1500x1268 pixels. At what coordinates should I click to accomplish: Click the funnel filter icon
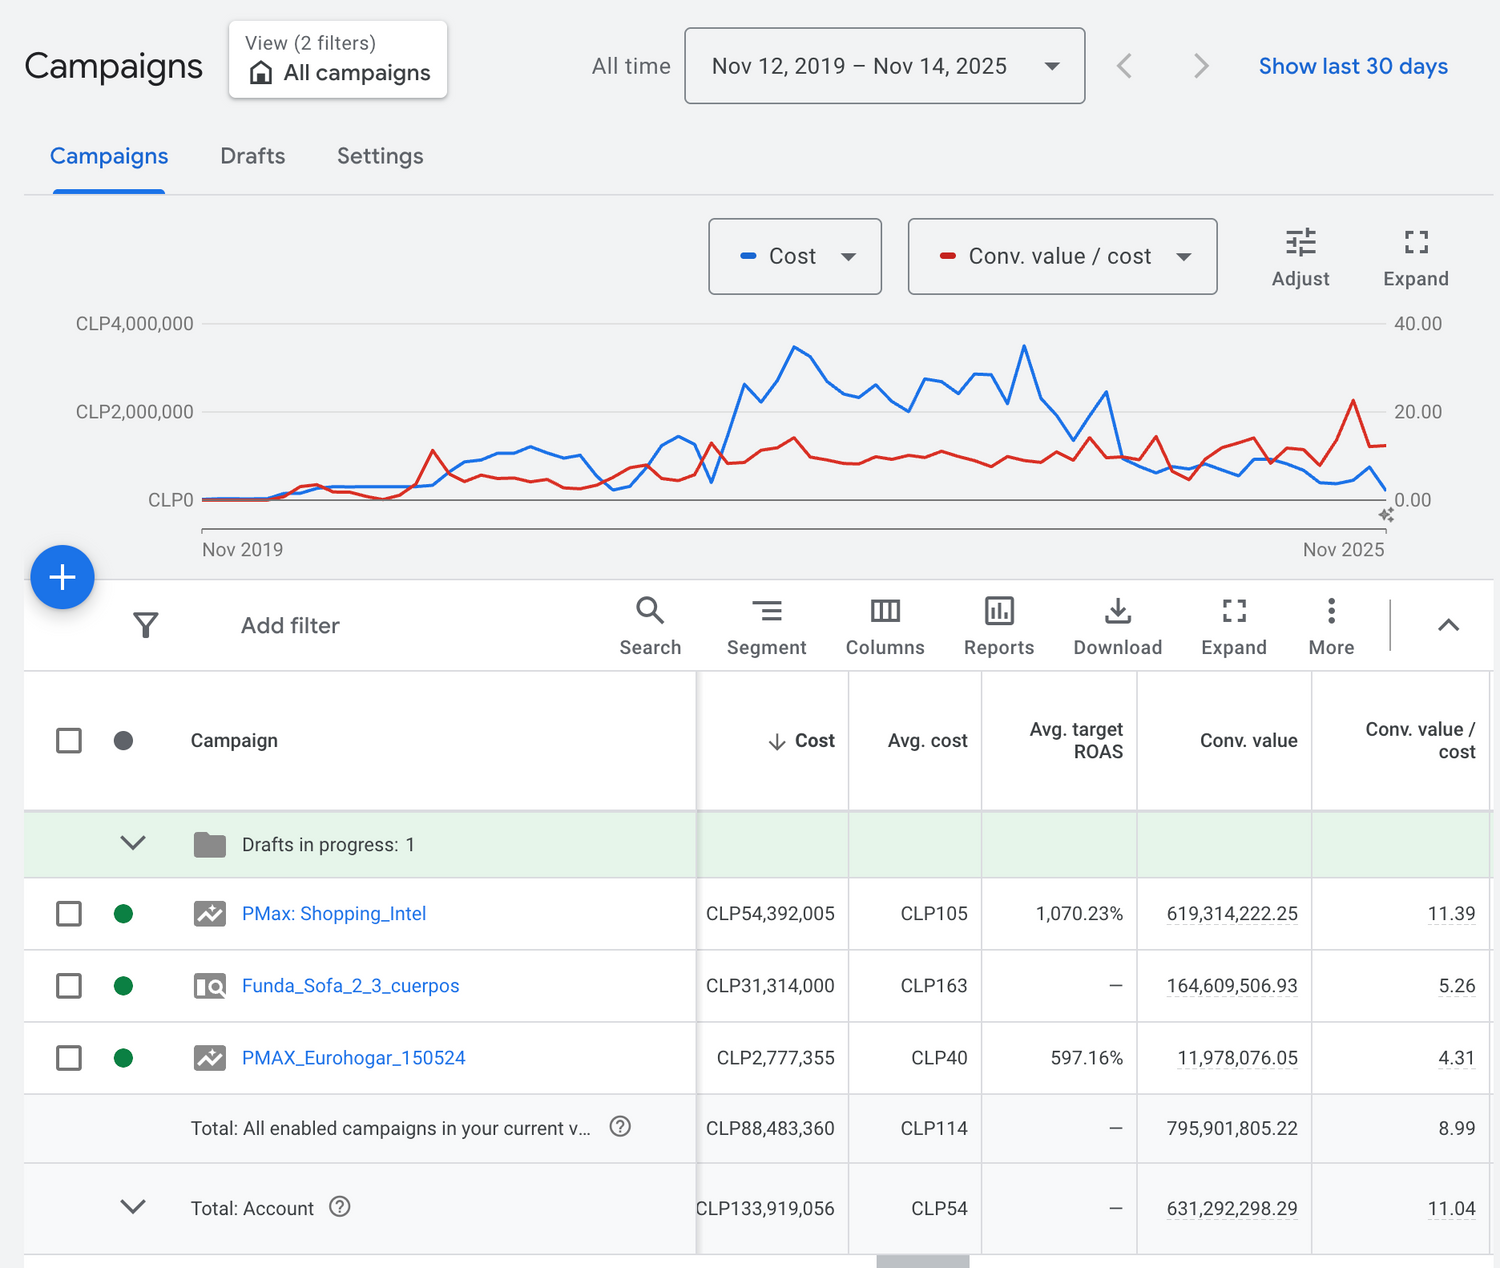coord(146,625)
